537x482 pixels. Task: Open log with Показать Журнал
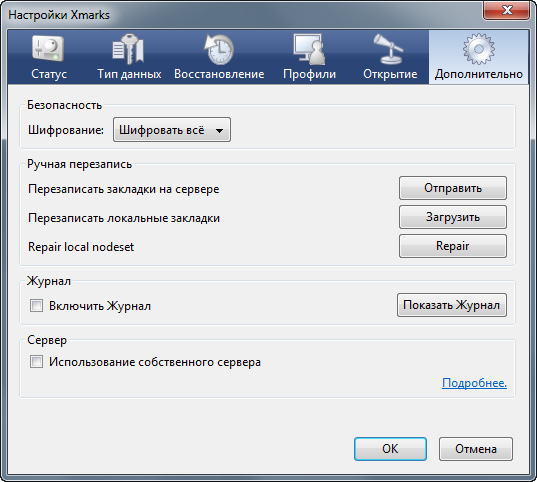click(x=452, y=305)
